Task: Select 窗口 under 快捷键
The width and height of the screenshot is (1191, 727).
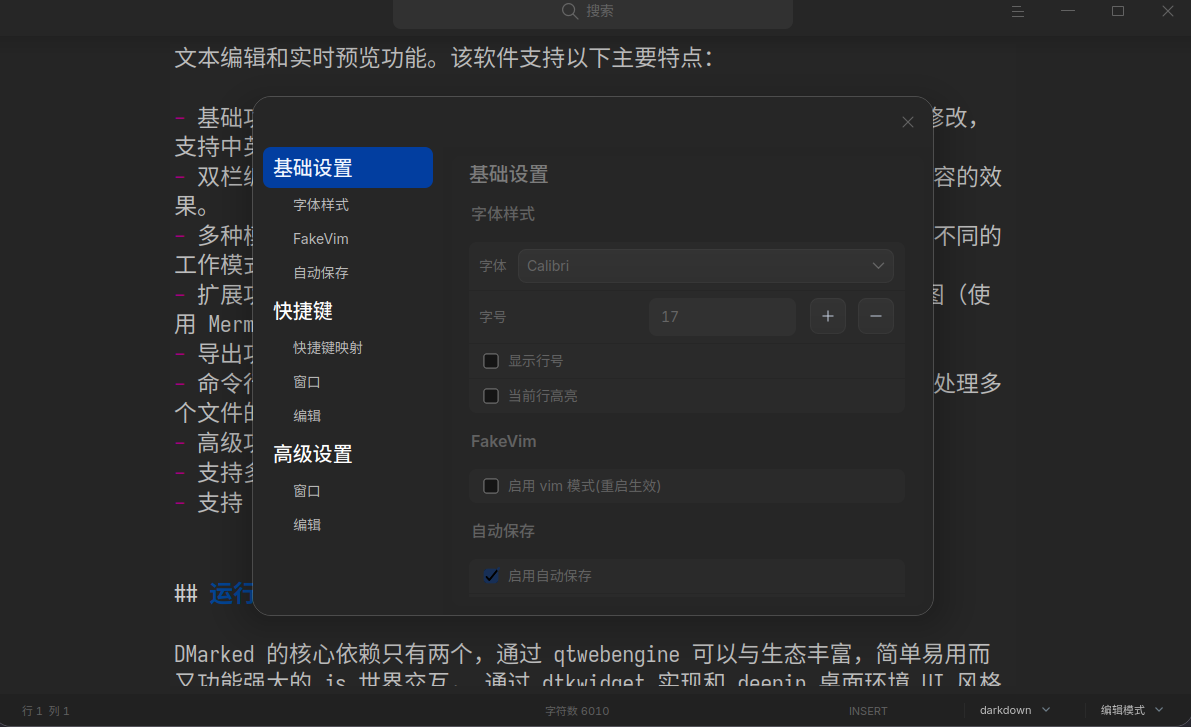Action: [x=307, y=382]
